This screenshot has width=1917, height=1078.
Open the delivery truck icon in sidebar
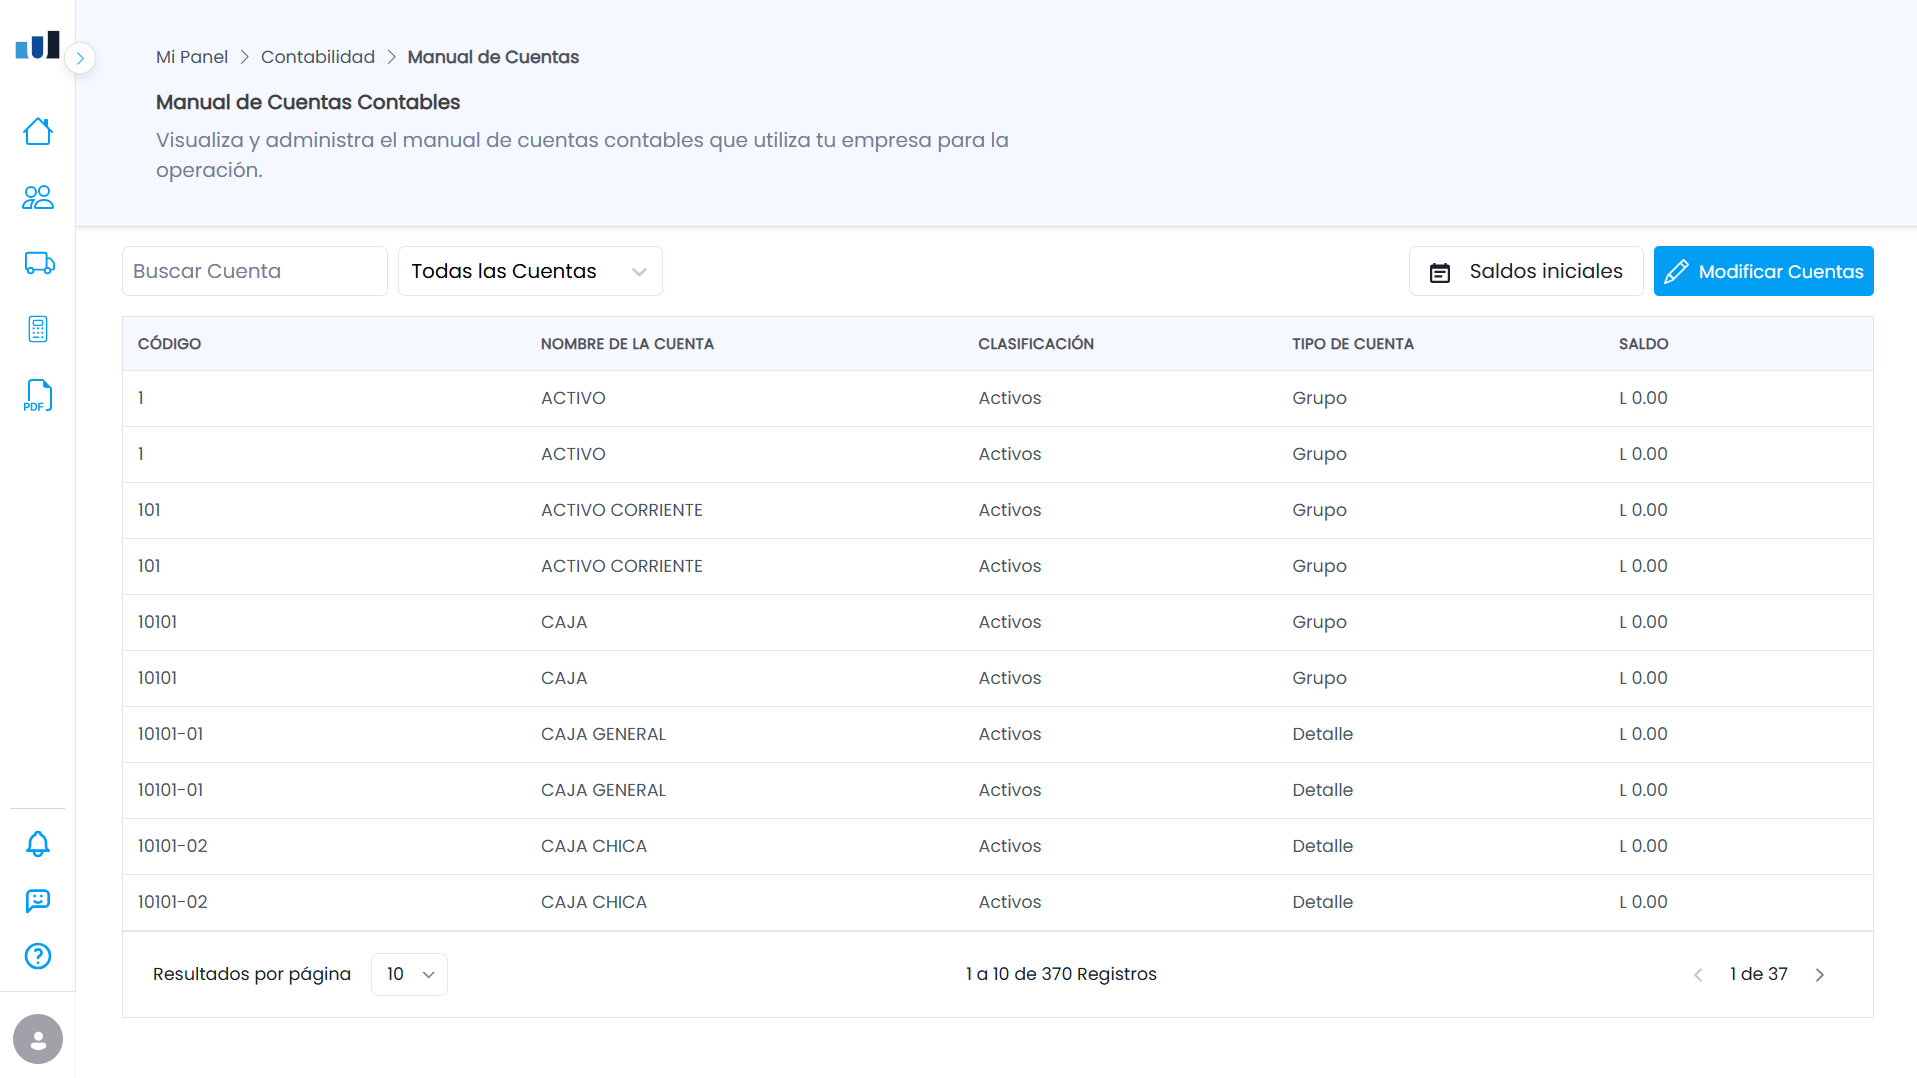[x=39, y=263]
